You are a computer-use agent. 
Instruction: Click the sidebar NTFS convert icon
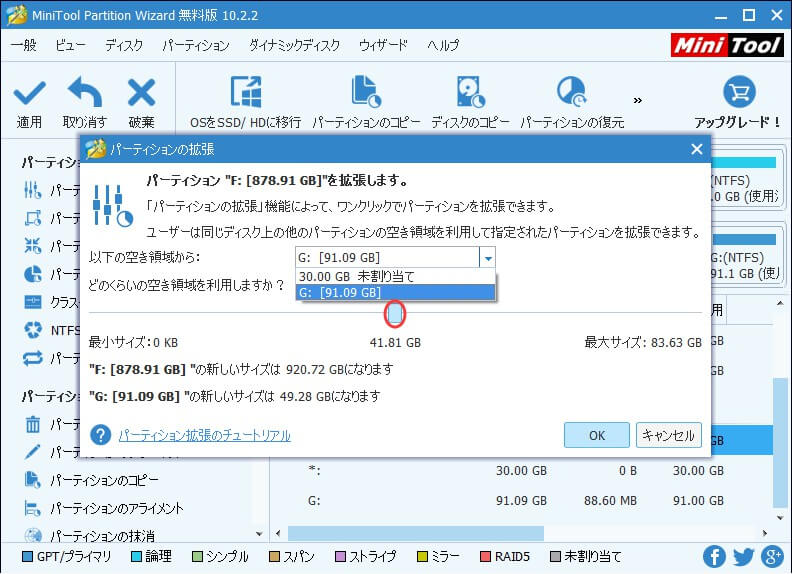(x=33, y=330)
